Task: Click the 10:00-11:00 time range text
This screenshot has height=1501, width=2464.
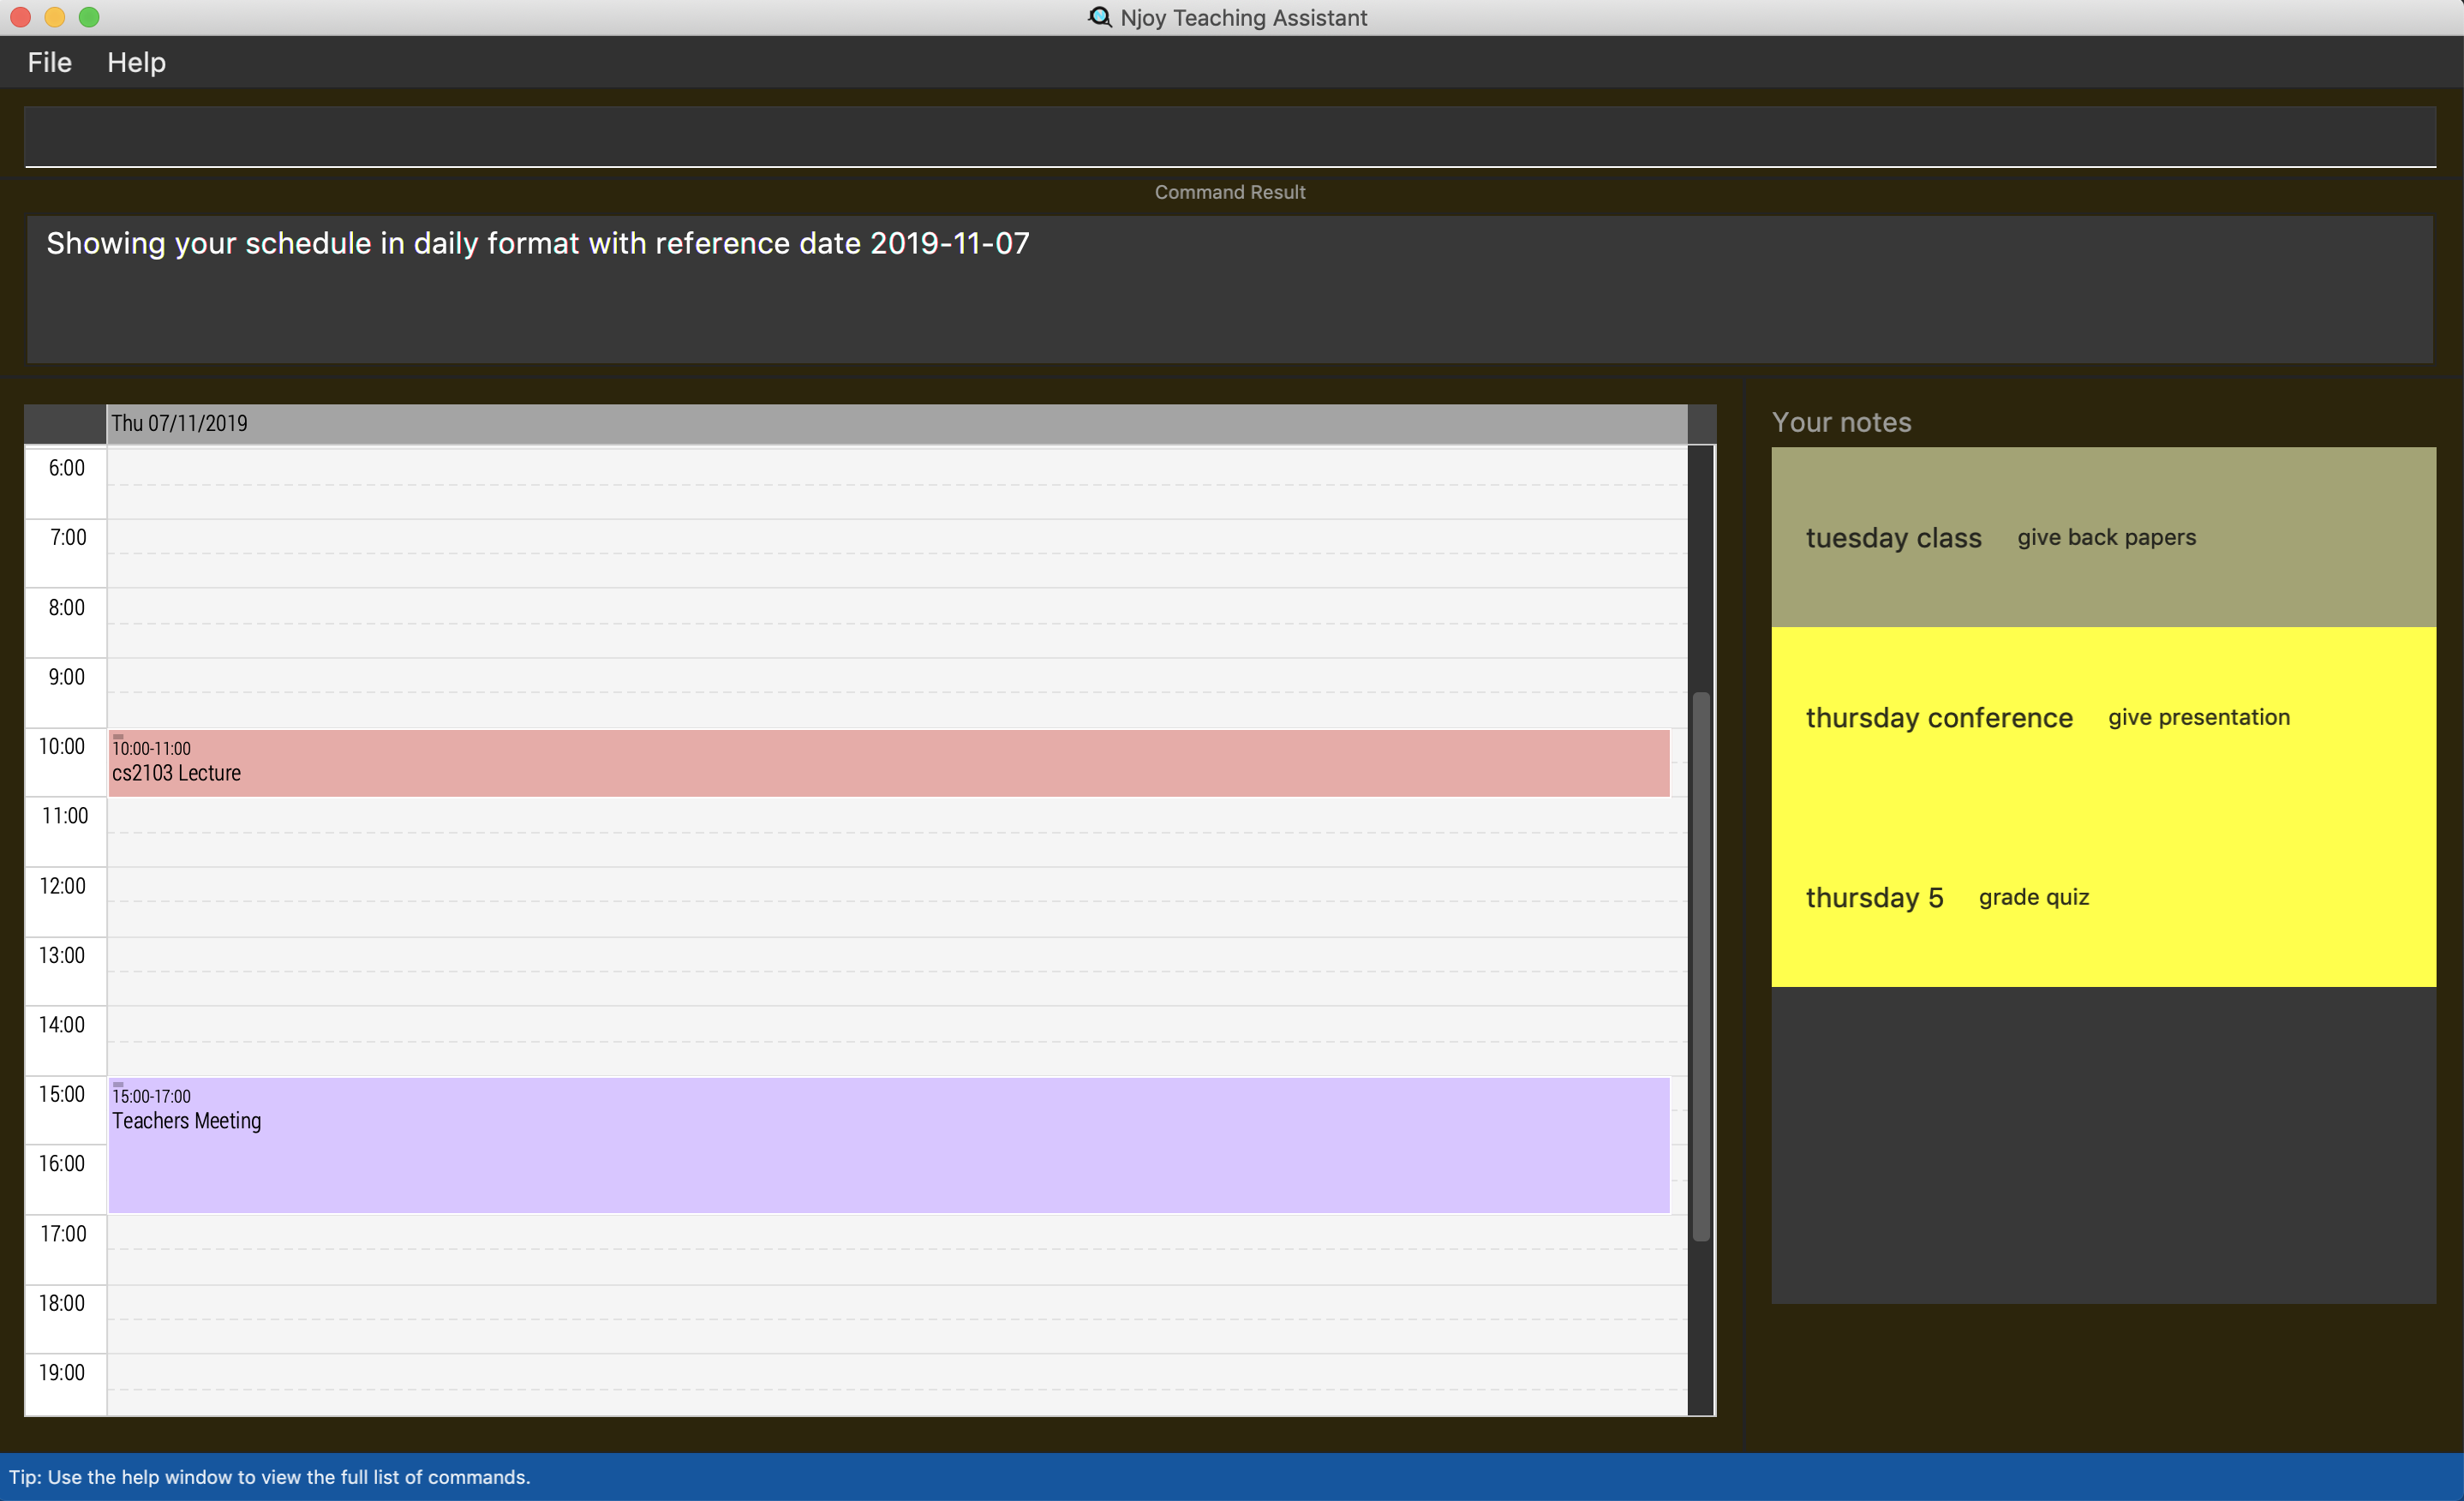Action: [x=151, y=748]
